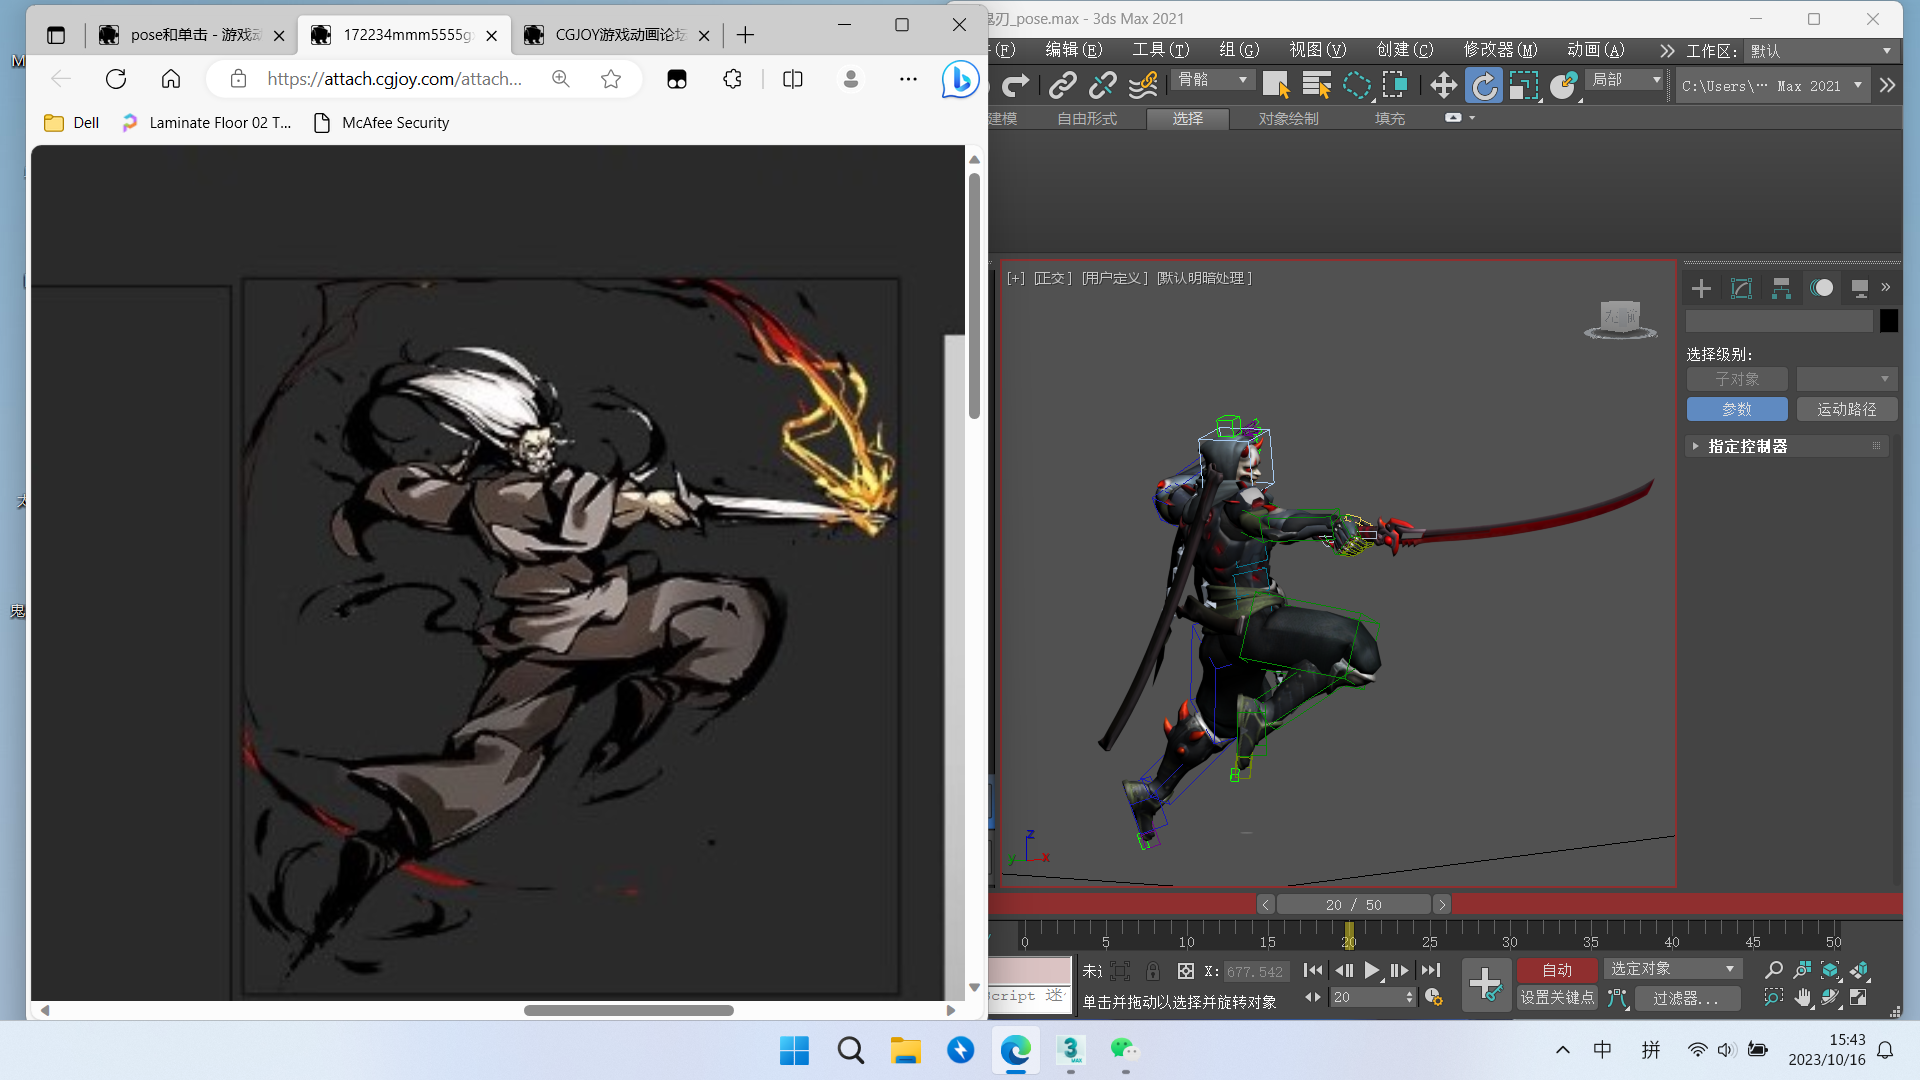Click the object color black swatch
Screen dimensions: 1920x1080
point(1888,321)
